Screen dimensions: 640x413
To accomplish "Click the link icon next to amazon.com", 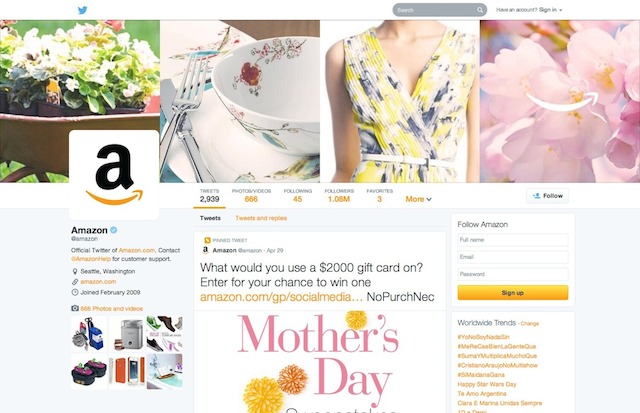I will pos(75,282).
